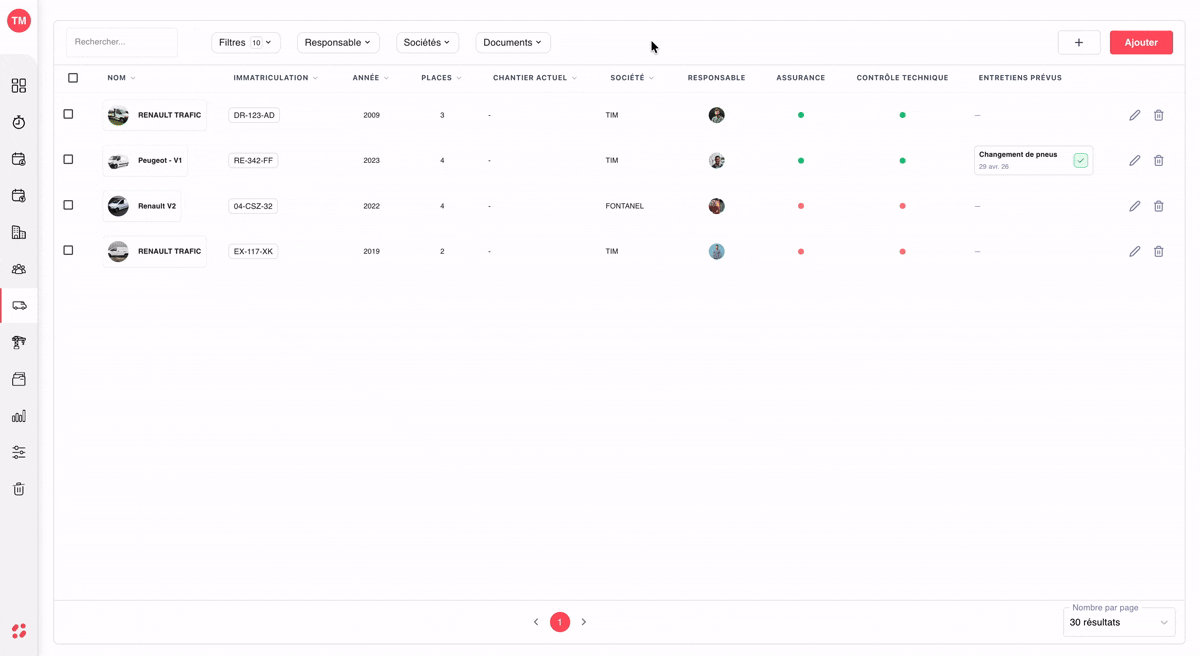Click the DR-123-AD registration plate
This screenshot has width=1200, height=656.
coord(254,115)
